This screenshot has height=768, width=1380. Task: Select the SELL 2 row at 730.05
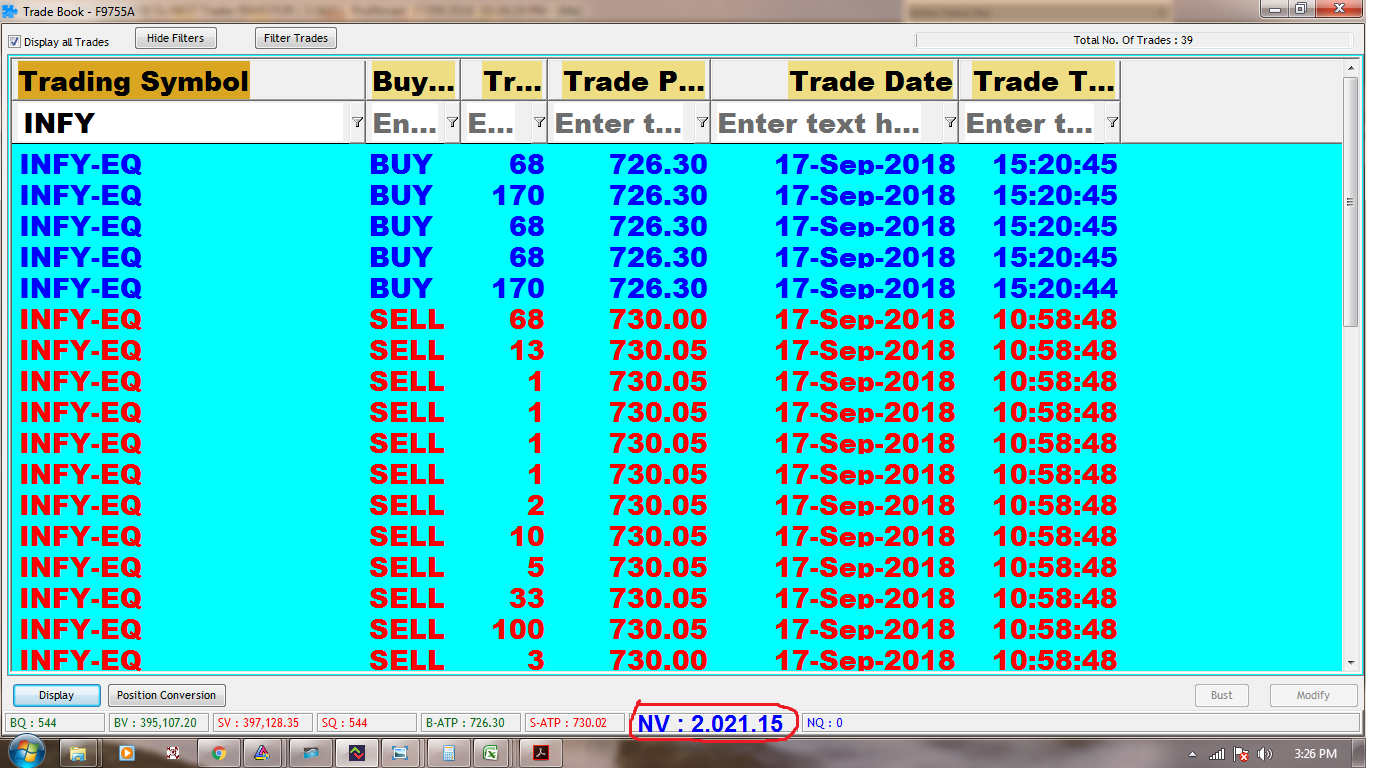[x=676, y=505]
